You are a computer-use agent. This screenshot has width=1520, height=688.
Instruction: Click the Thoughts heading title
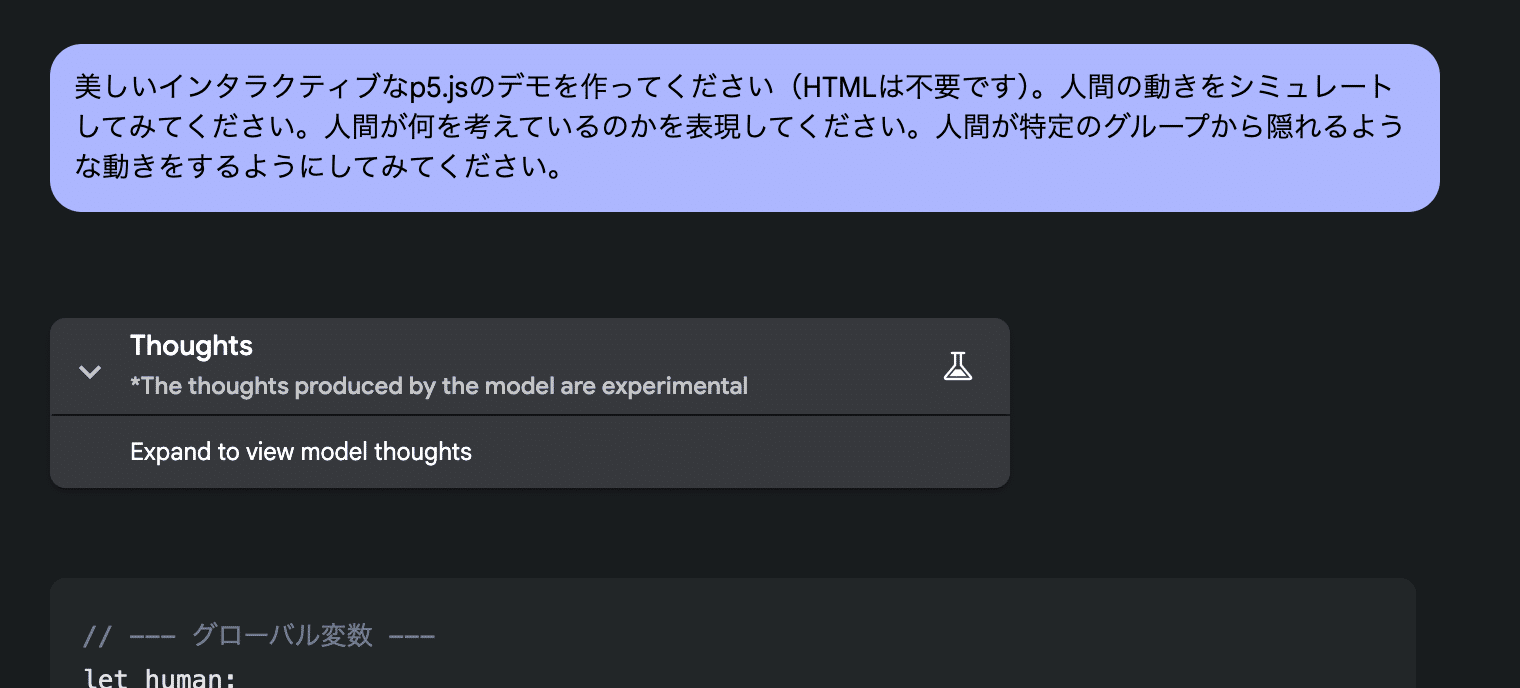click(191, 346)
